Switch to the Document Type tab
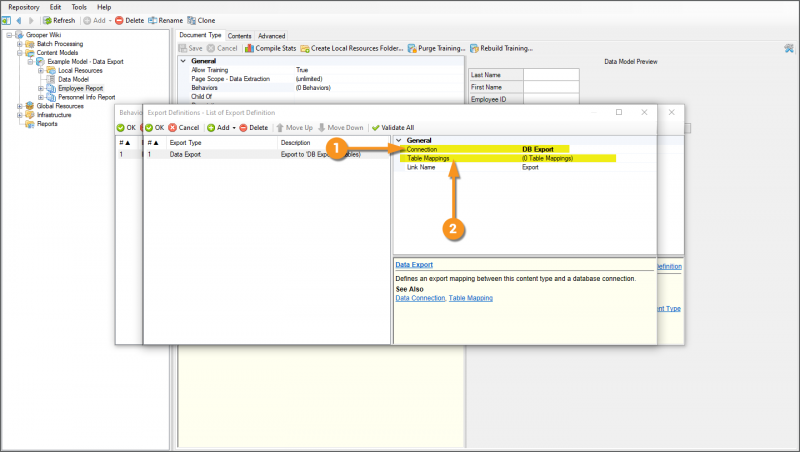 click(200, 35)
